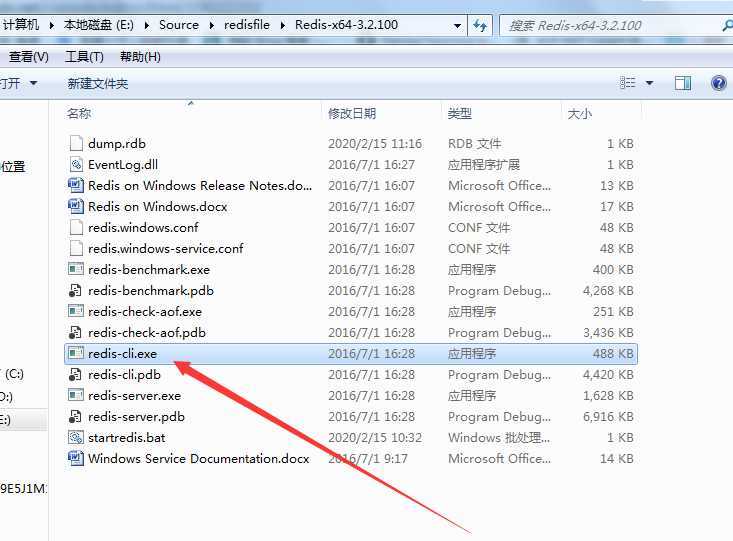Open the help question mark icon

[719, 84]
